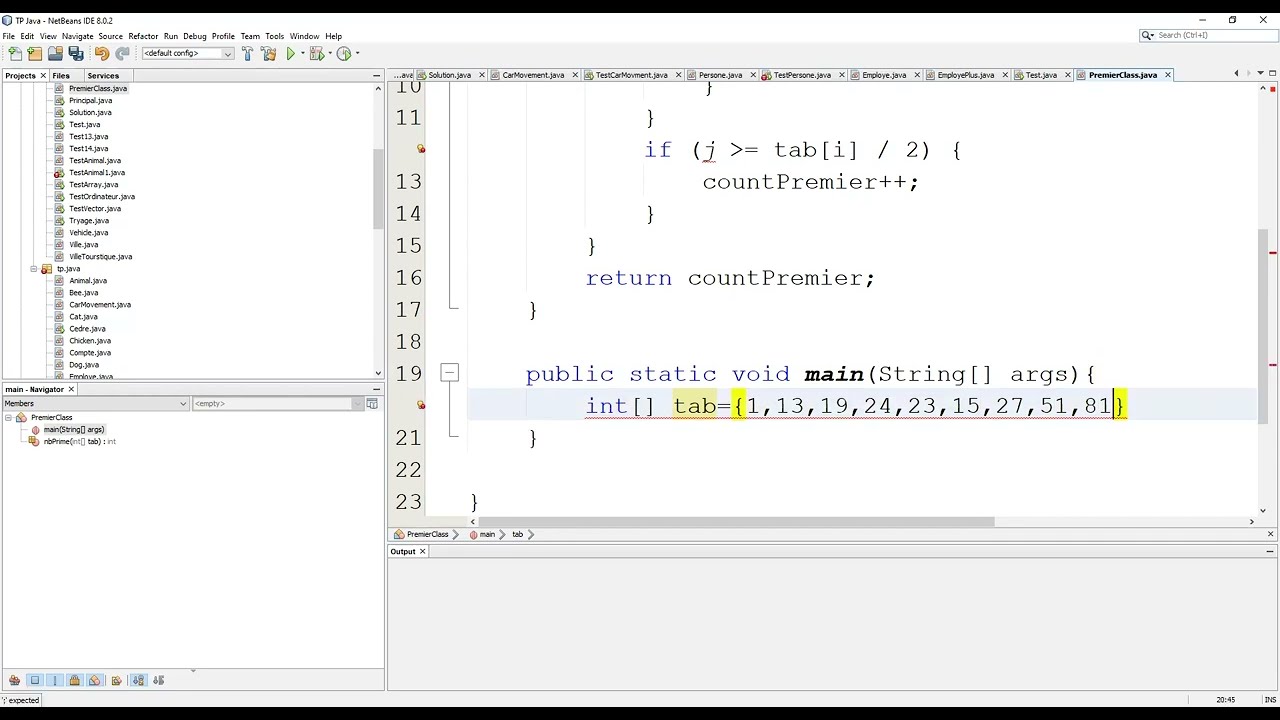Switch to the EmployePlus.java editor tab
Image resolution: width=1280 pixels, height=720 pixels.
(x=966, y=75)
